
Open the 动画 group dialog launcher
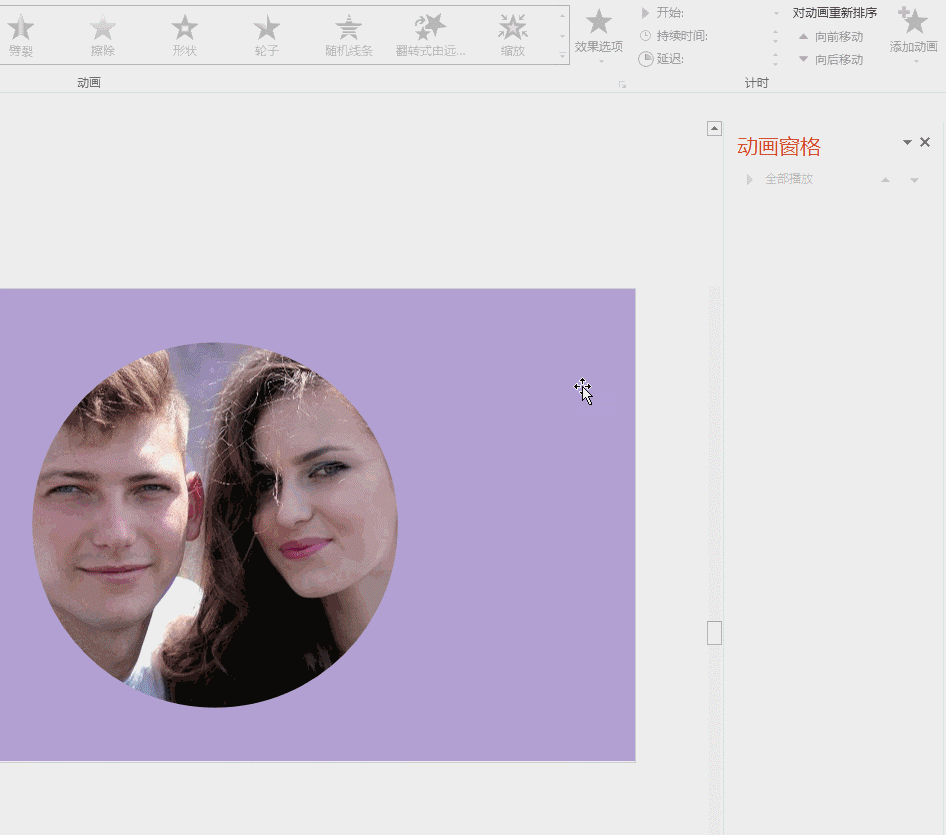[x=622, y=84]
